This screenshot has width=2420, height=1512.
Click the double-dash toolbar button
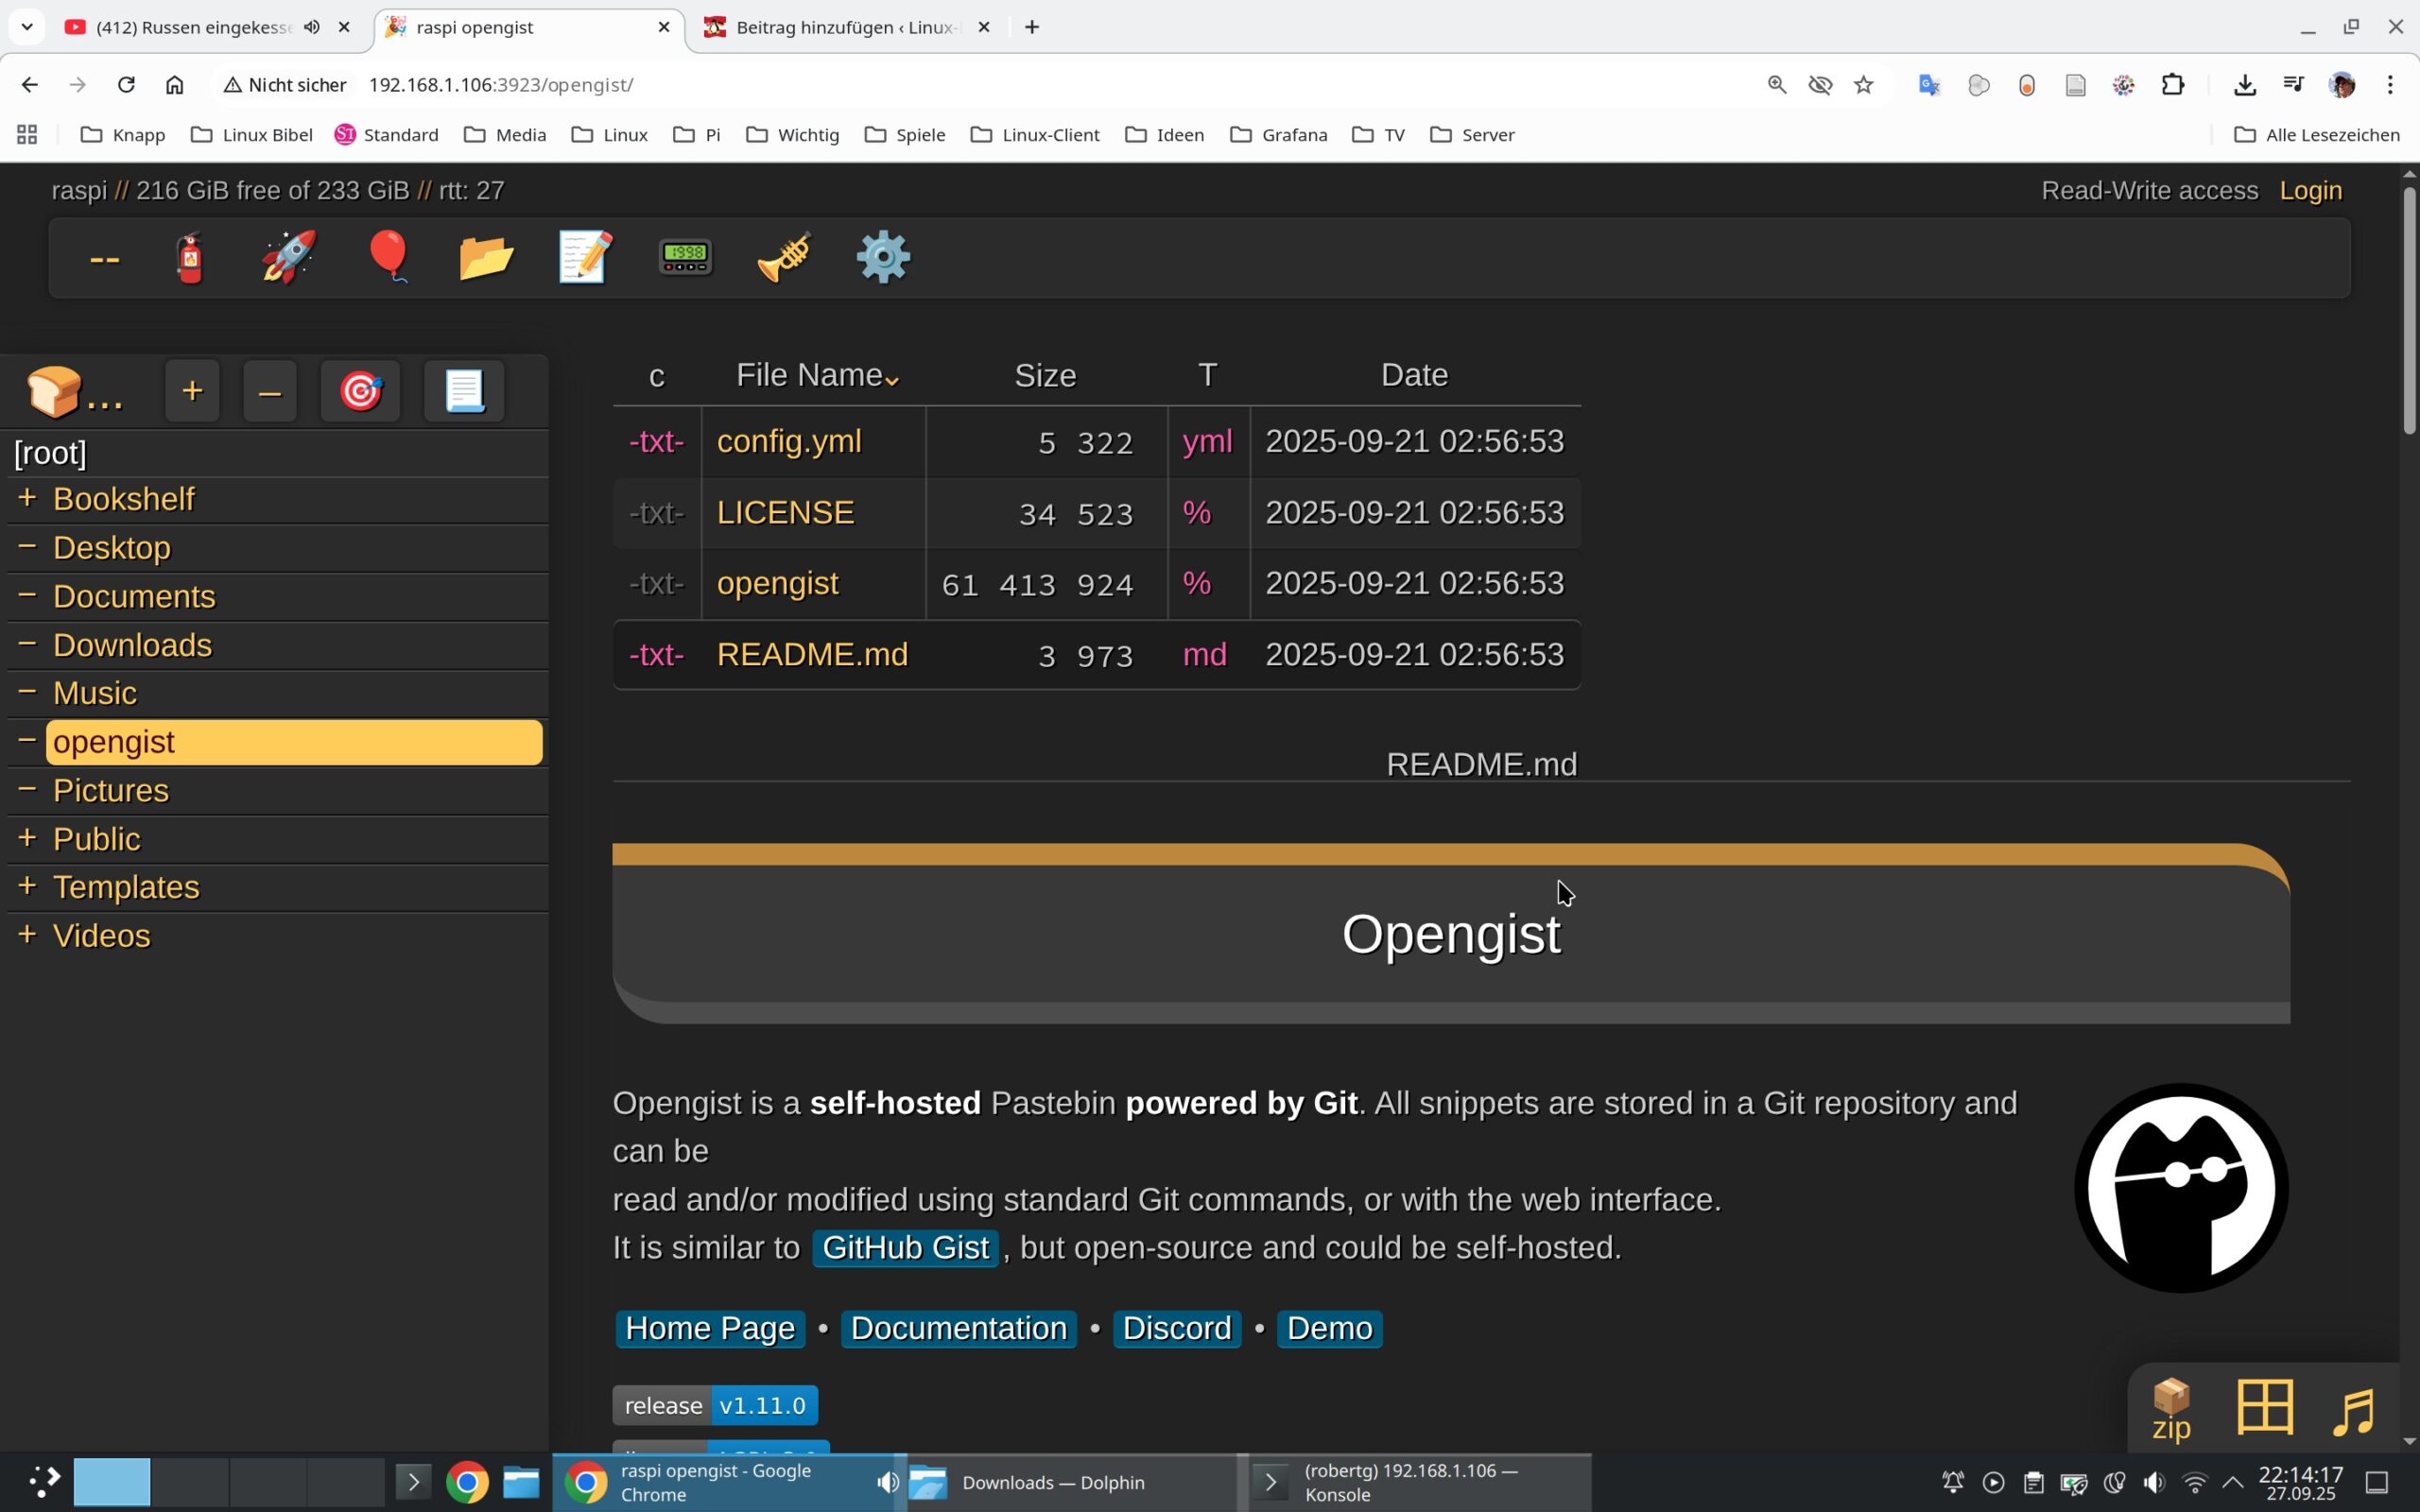[104, 258]
